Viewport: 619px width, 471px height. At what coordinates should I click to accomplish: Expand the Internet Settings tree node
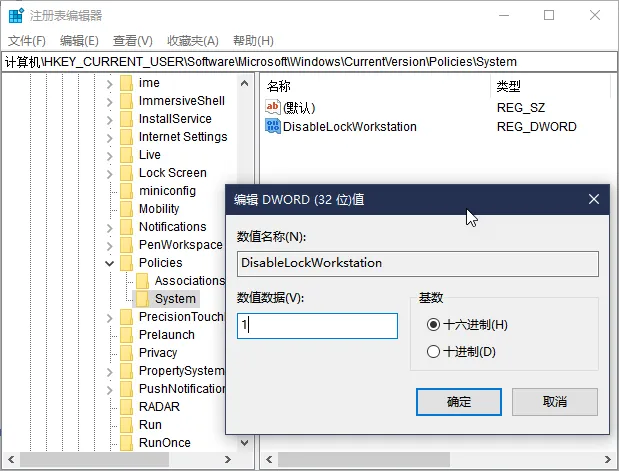[x=110, y=138]
